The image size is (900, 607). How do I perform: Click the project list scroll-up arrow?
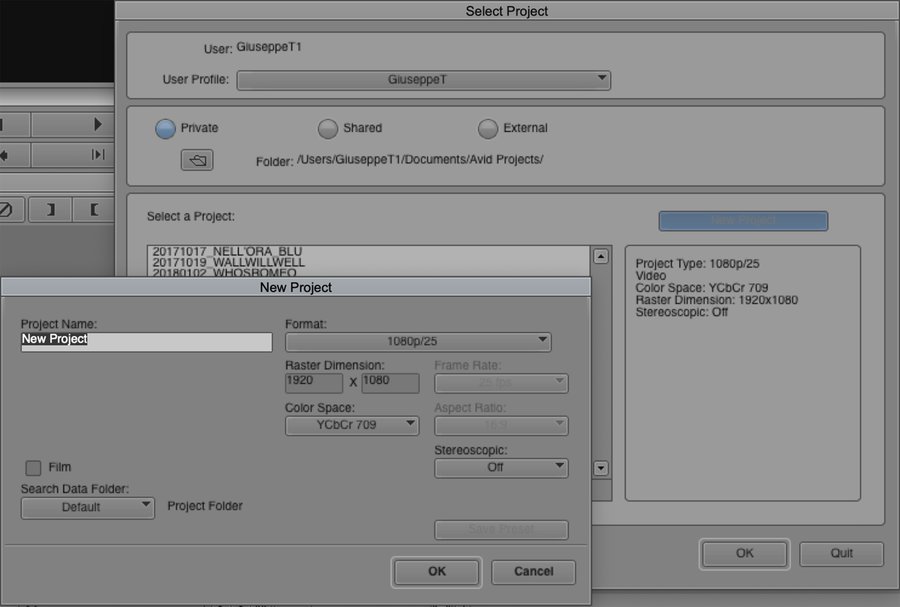[601, 256]
